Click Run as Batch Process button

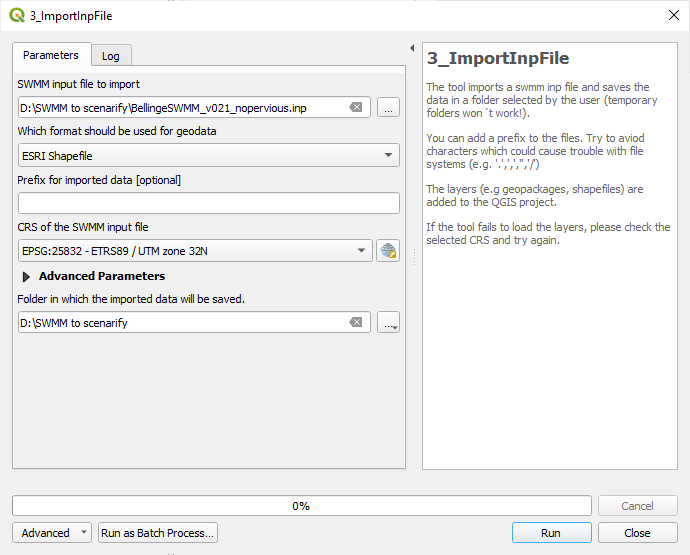[x=158, y=533]
